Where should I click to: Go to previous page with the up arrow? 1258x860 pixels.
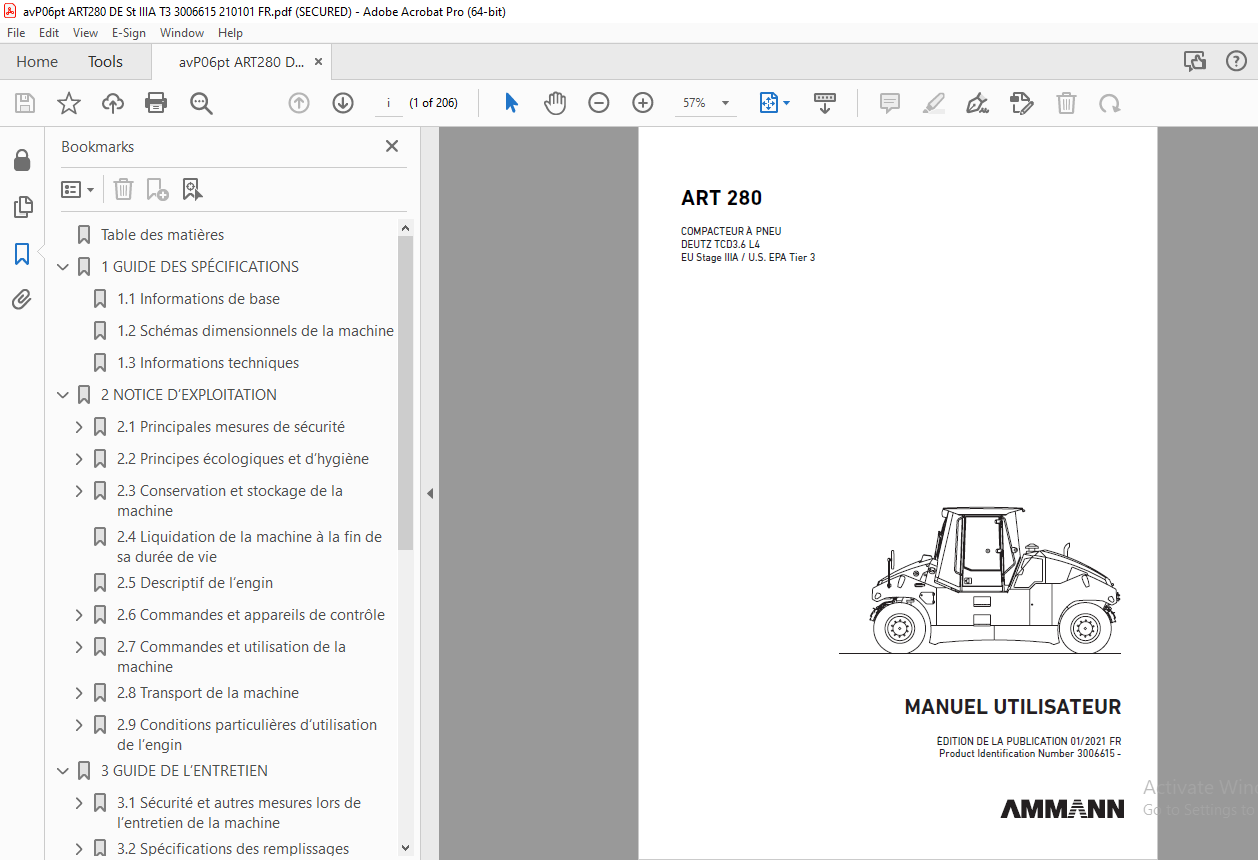coord(299,103)
